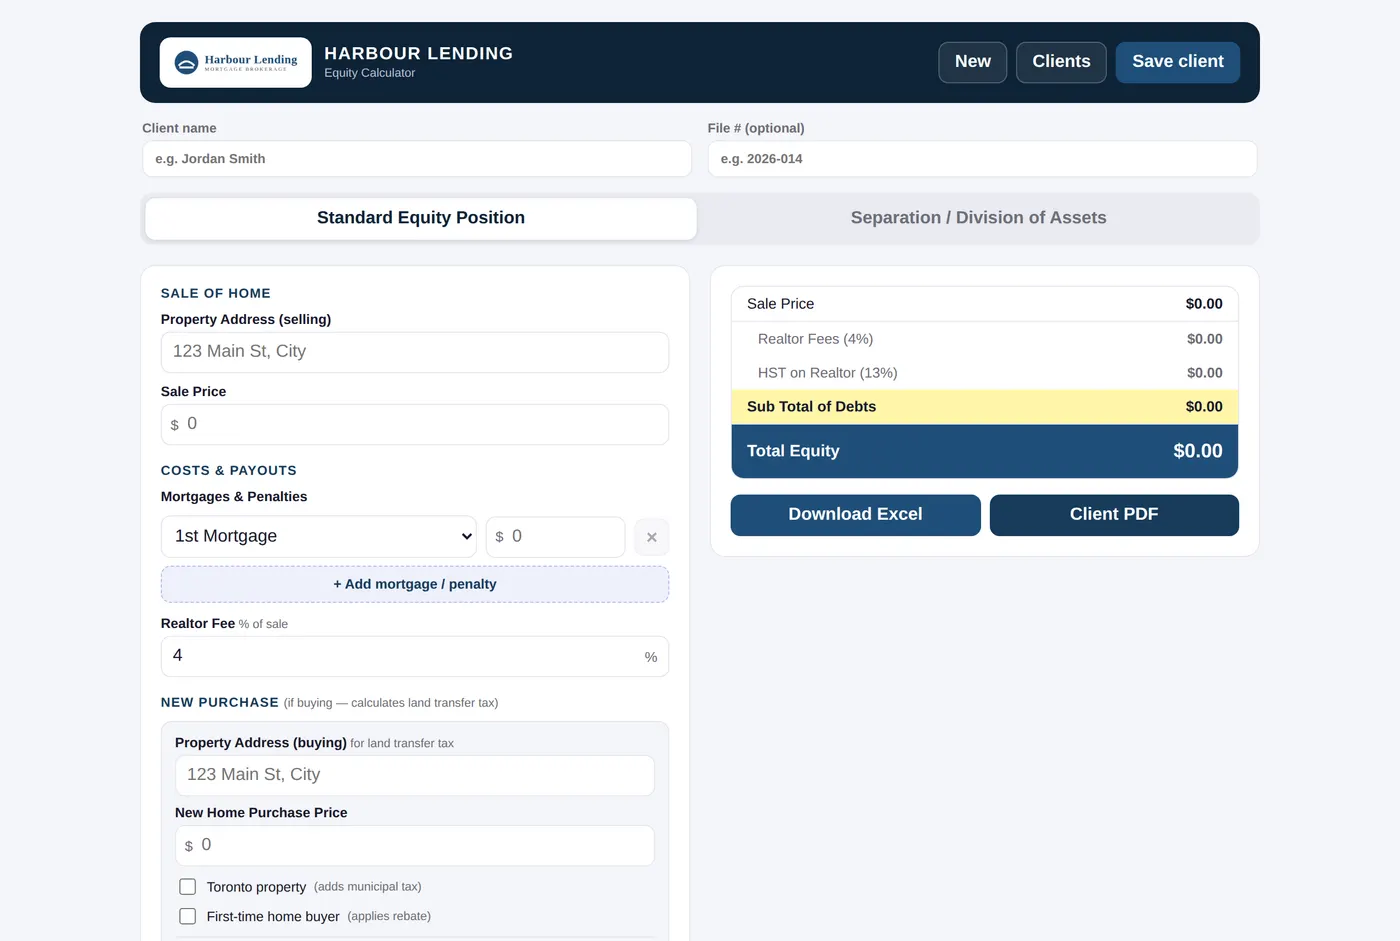Click the Harbour Lending logo
Viewport: 1400px width, 941px height.
tap(235, 62)
